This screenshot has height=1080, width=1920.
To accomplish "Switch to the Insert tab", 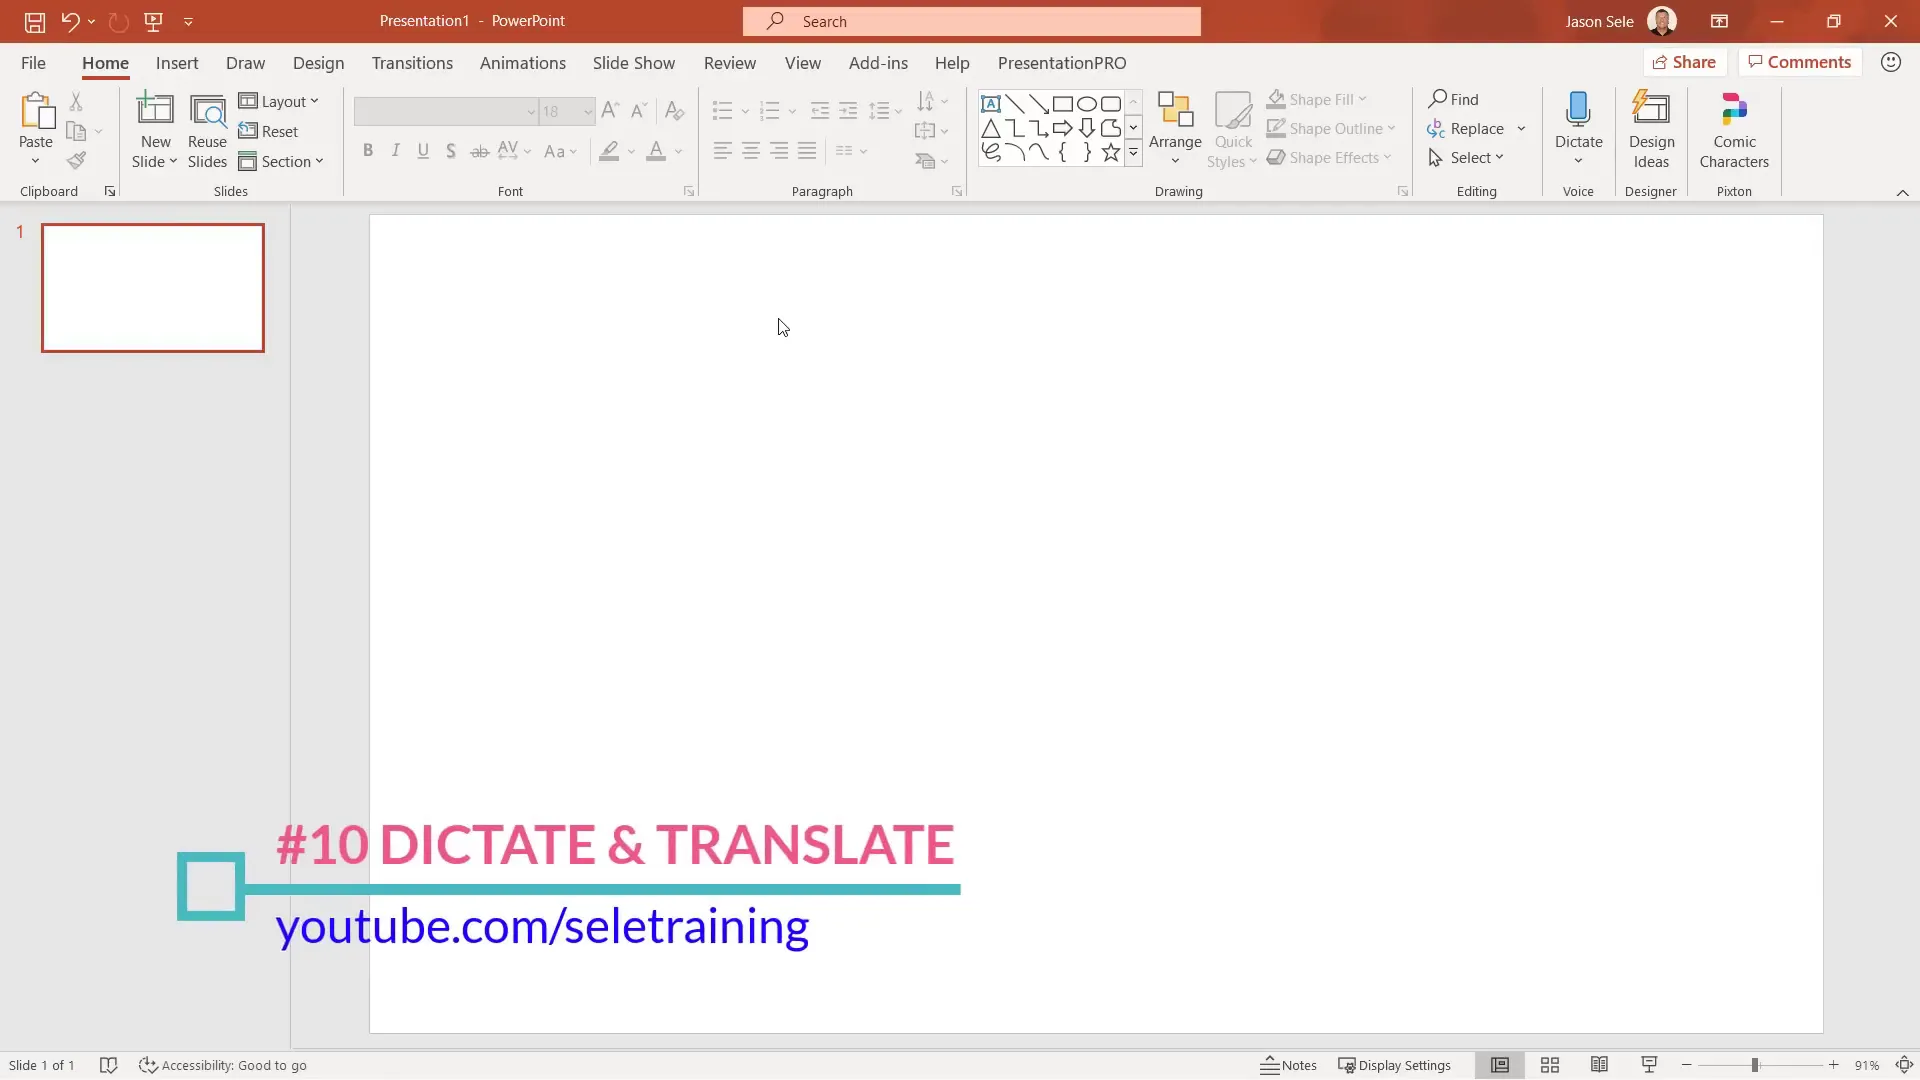I will coord(176,63).
